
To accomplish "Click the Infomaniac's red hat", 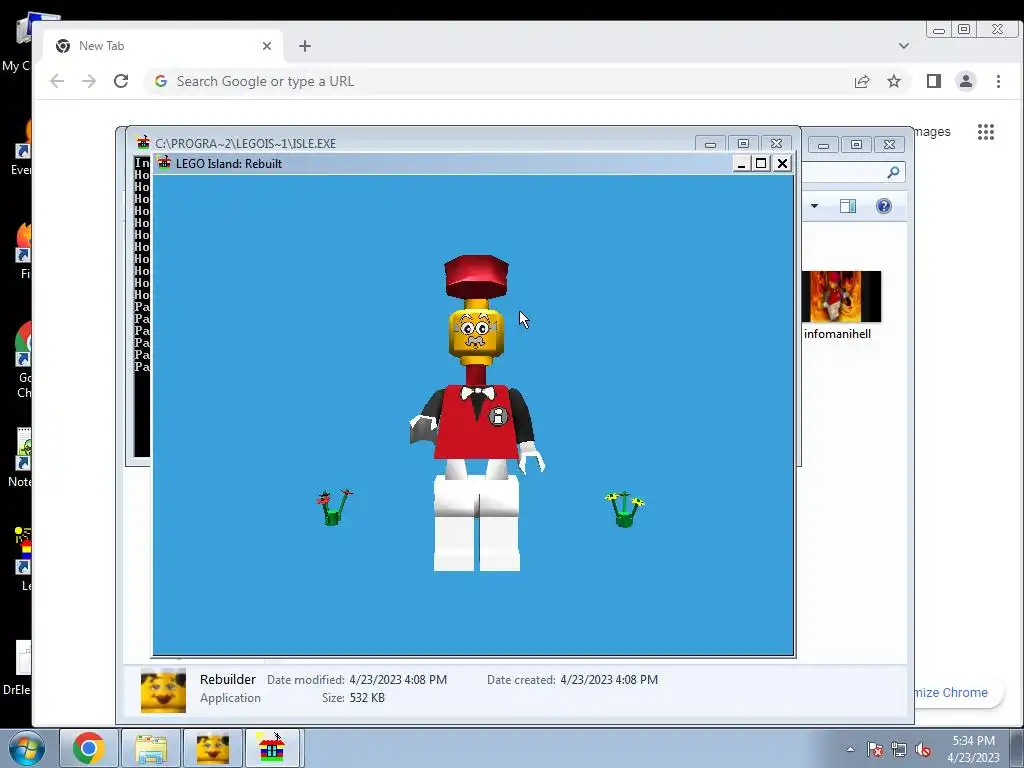I will tap(476, 277).
